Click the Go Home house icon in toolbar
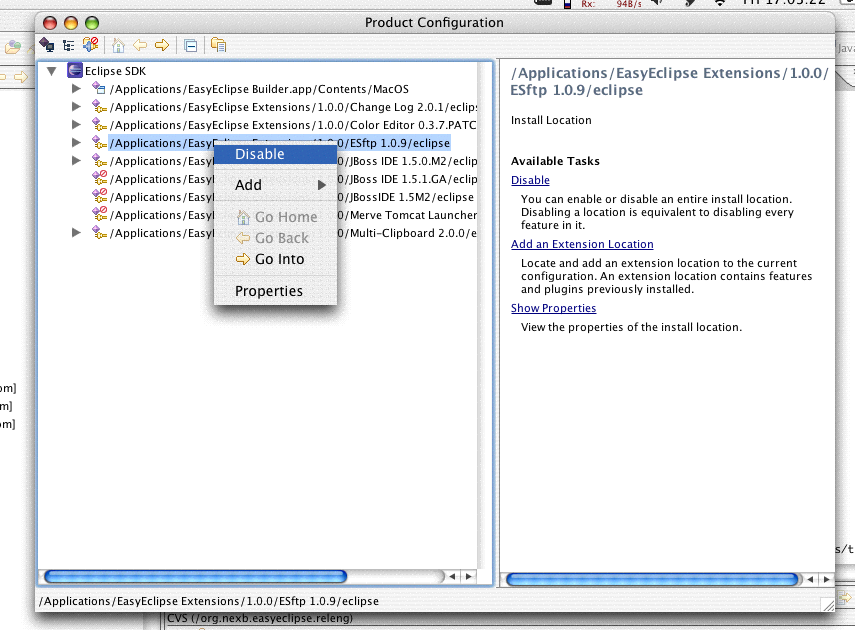The height and width of the screenshot is (630, 855). coord(119,45)
